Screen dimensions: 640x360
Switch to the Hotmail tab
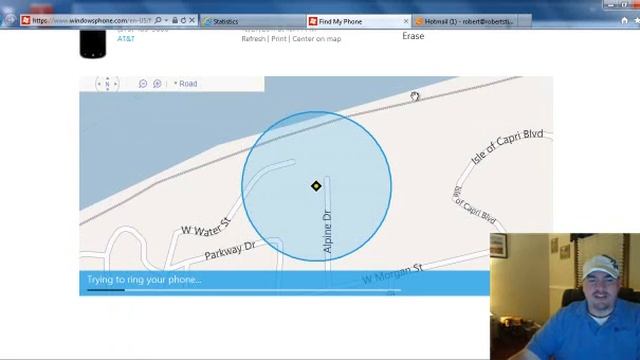pos(464,21)
